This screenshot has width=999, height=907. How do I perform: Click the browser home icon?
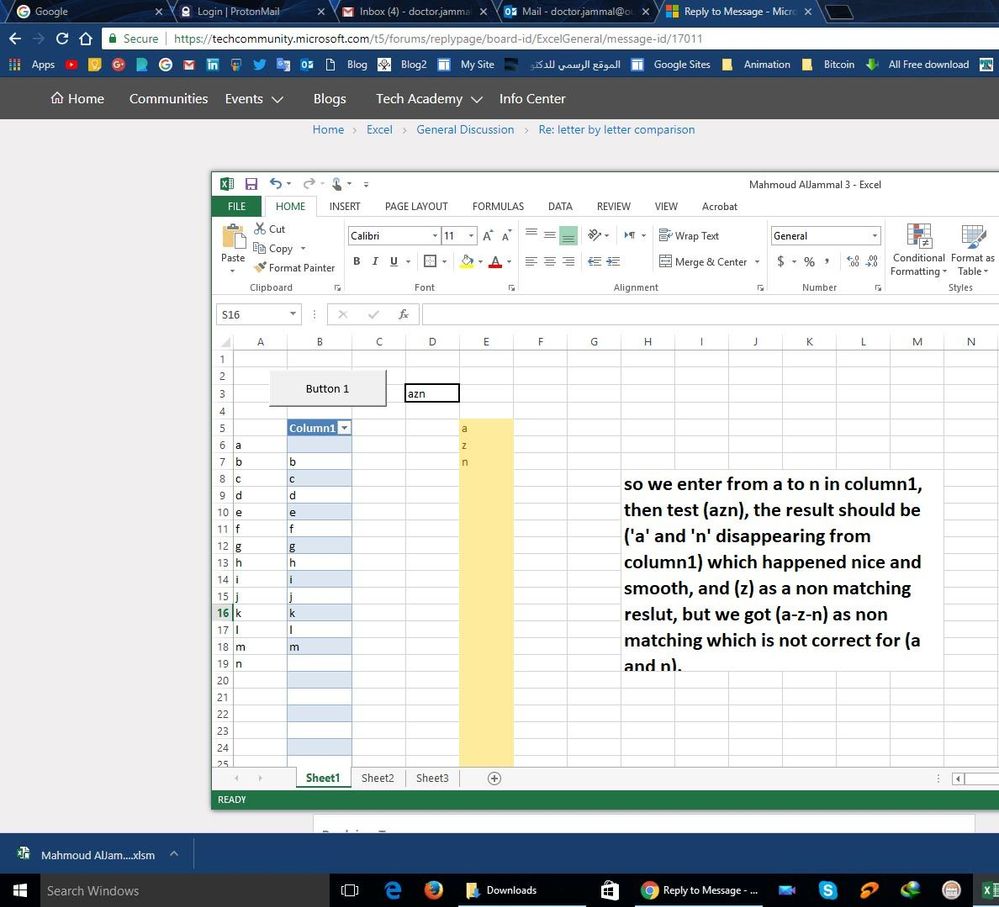tap(86, 38)
